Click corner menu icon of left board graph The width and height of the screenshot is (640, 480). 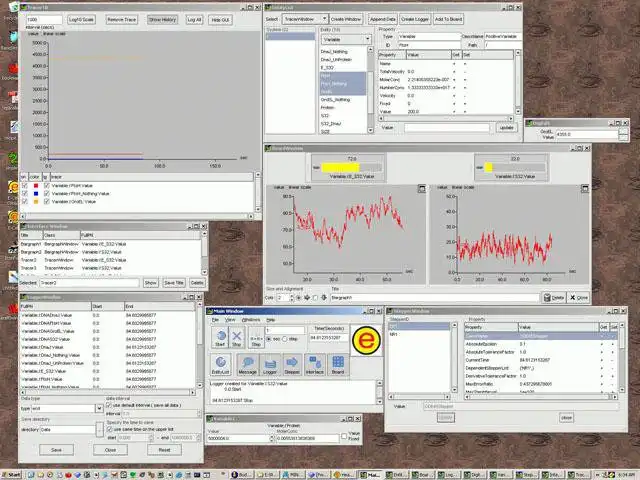click(422, 188)
